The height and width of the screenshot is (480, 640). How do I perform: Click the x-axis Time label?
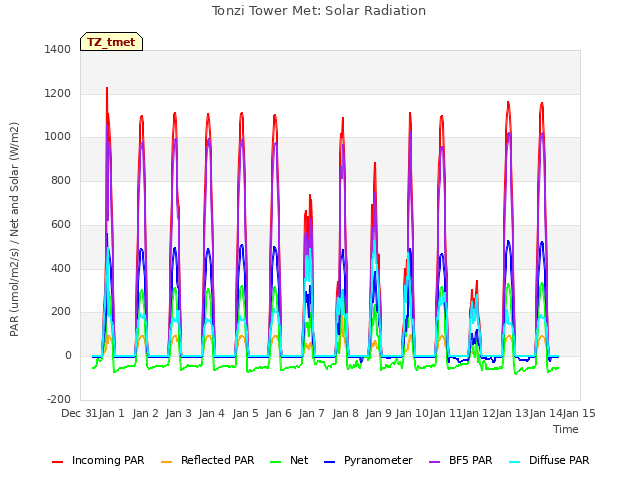[x=566, y=429]
